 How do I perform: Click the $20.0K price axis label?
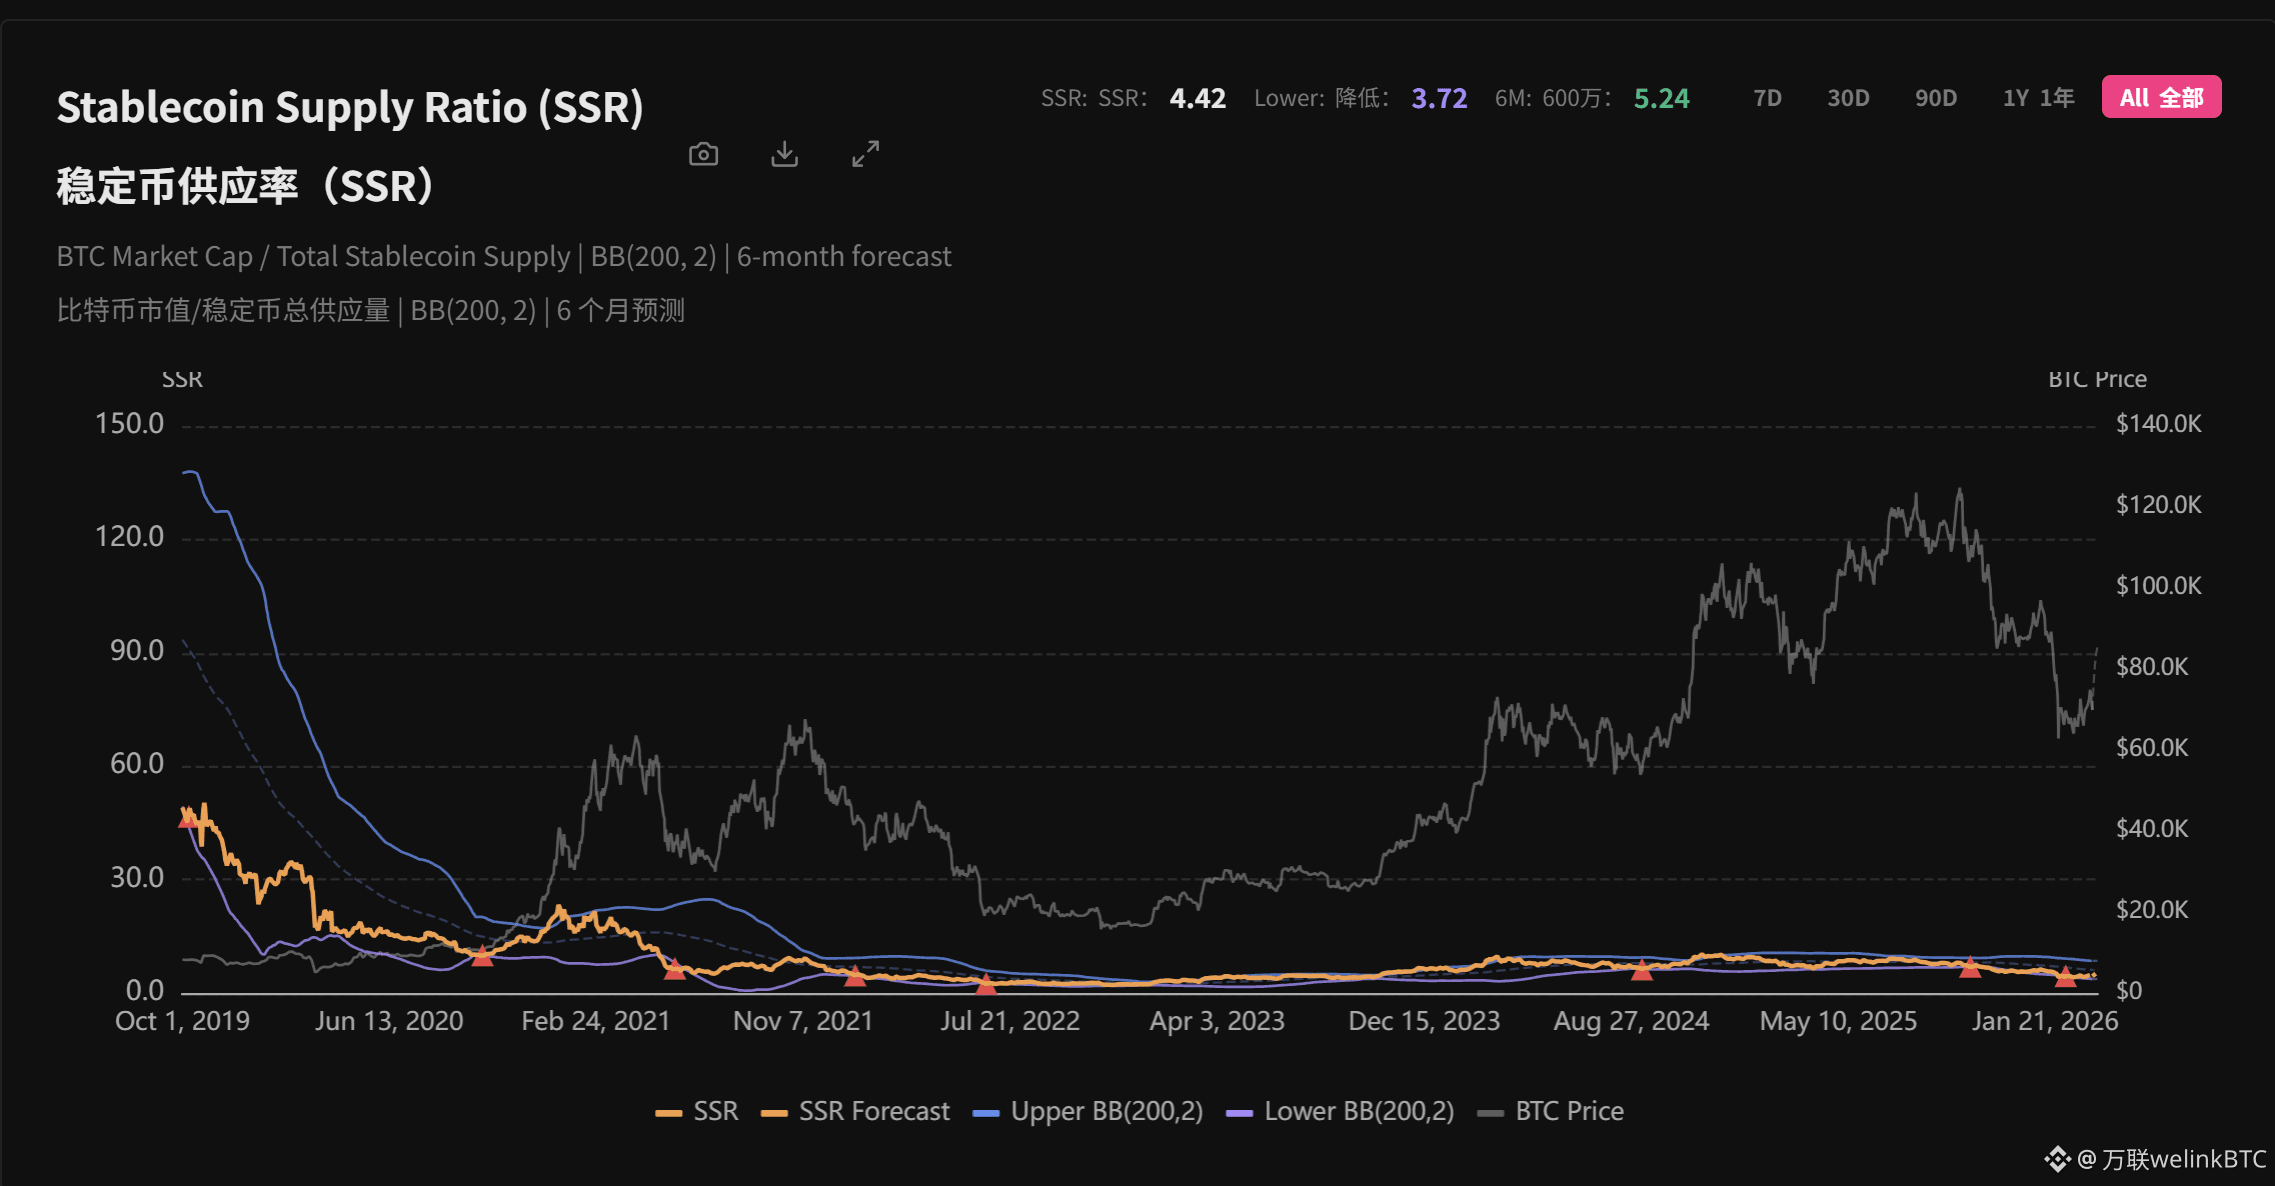2152,910
